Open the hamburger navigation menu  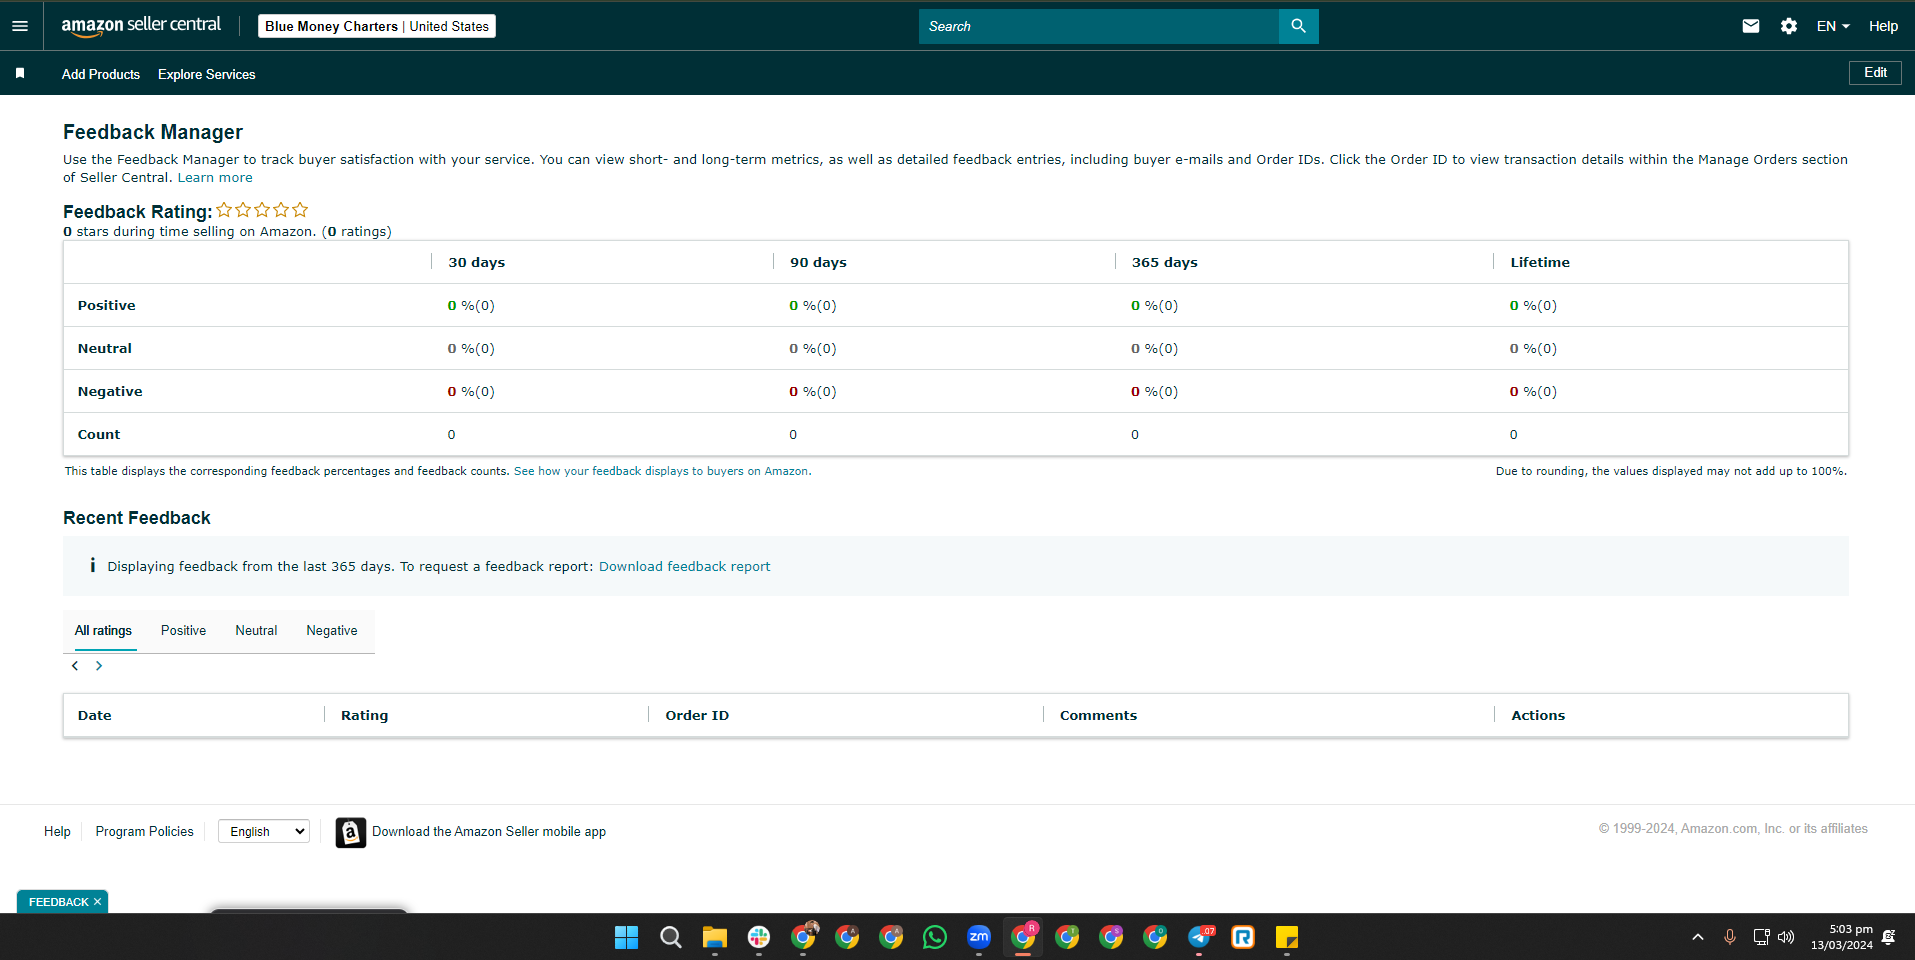20,26
